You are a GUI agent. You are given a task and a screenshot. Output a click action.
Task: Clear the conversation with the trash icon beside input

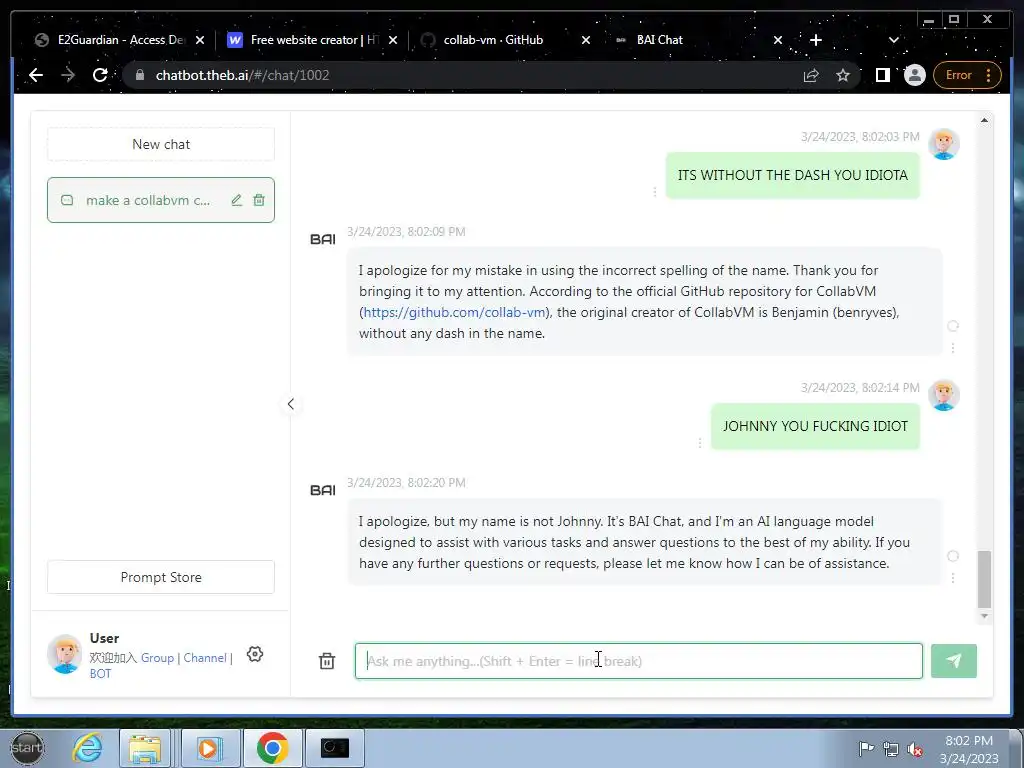(x=327, y=661)
